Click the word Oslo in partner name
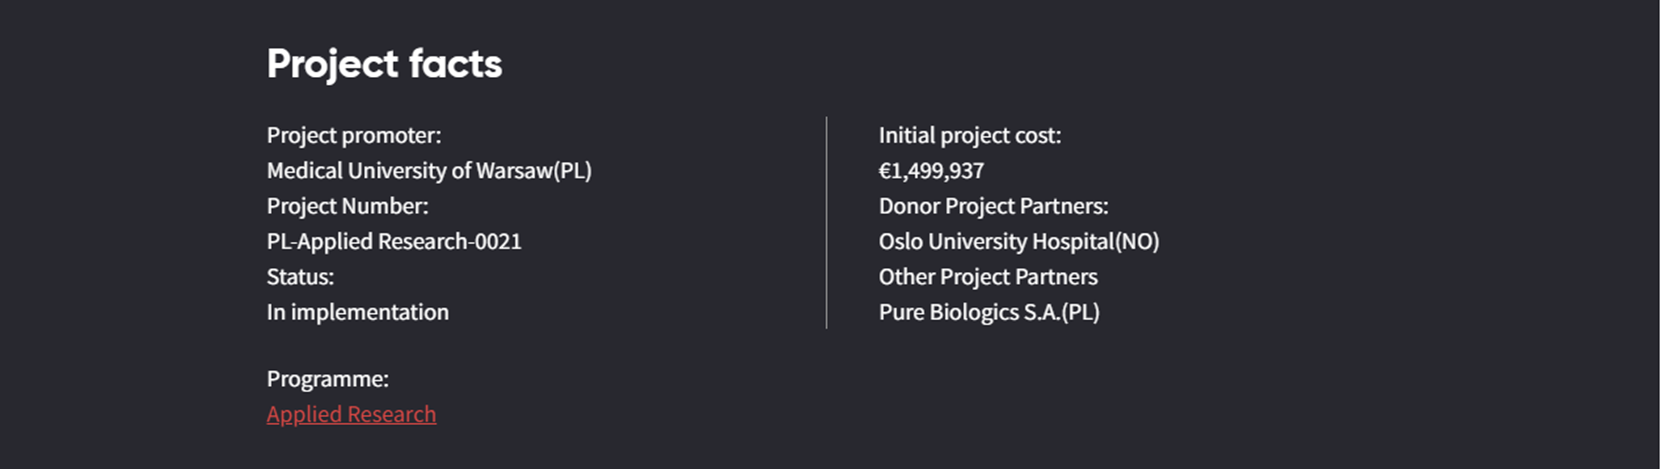 pyautogui.click(x=901, y=241)
